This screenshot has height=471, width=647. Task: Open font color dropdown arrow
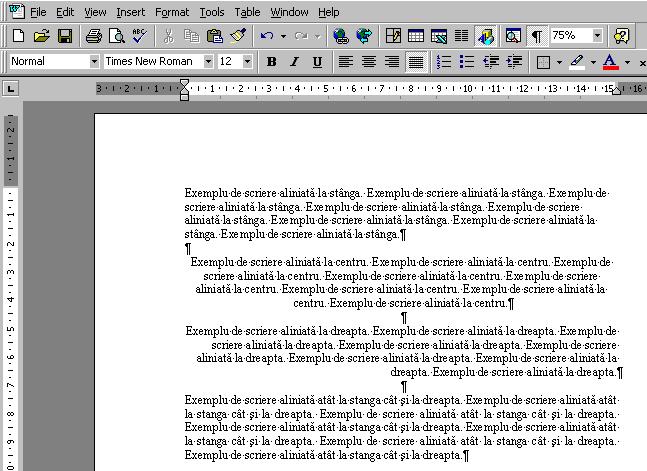pyautogui.click(x=627, y=62)
